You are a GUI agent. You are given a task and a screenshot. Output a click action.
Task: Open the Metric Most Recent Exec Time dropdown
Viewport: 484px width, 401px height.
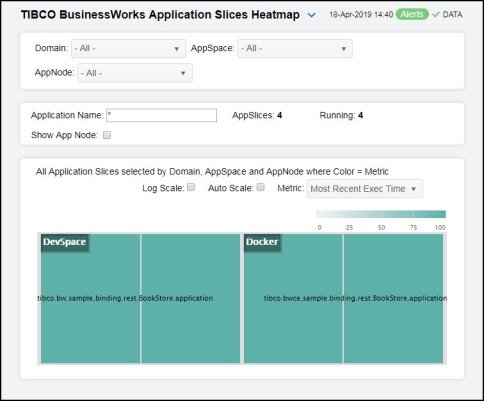coord(365,189)
